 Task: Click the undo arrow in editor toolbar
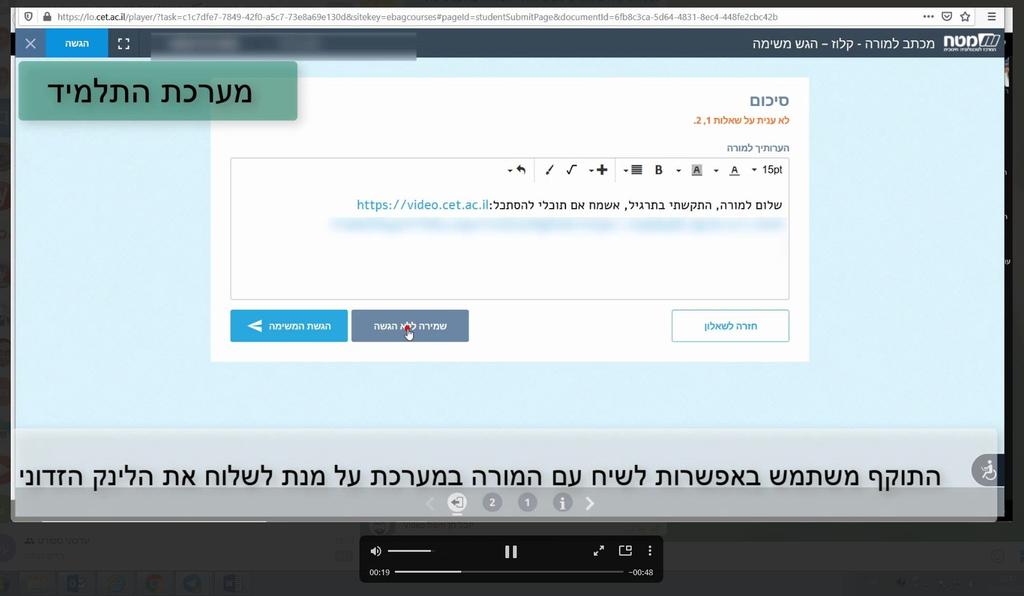coord(521,170)
